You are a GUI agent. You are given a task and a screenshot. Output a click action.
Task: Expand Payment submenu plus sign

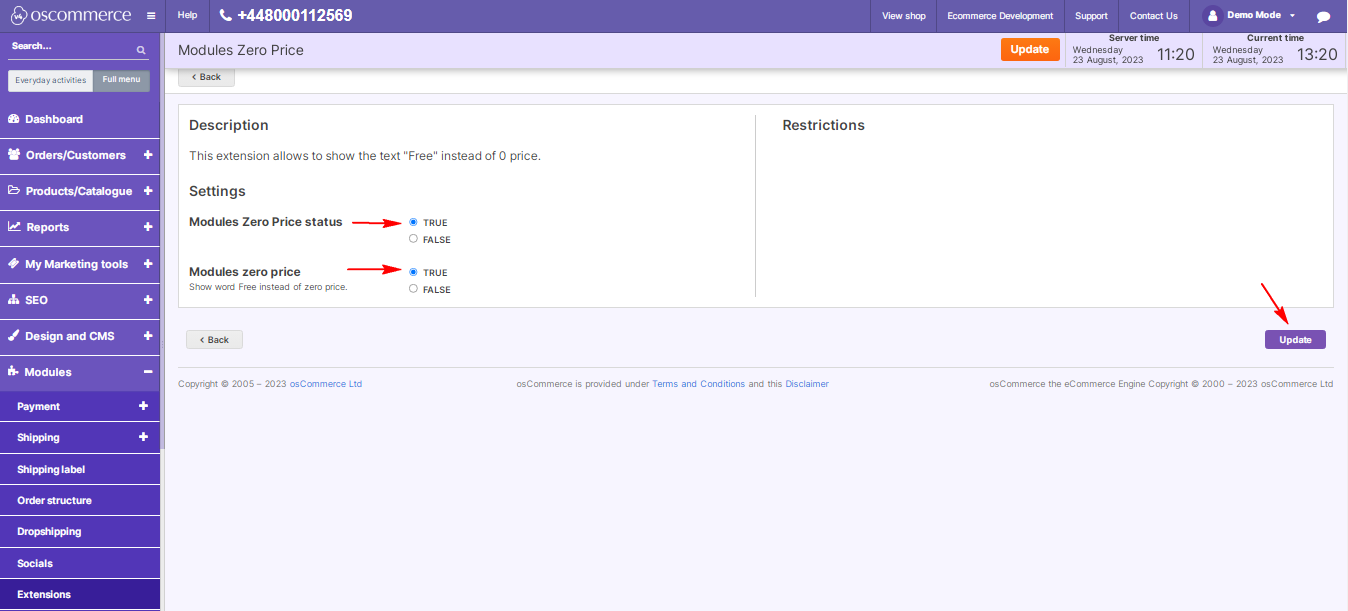[143, 406]
